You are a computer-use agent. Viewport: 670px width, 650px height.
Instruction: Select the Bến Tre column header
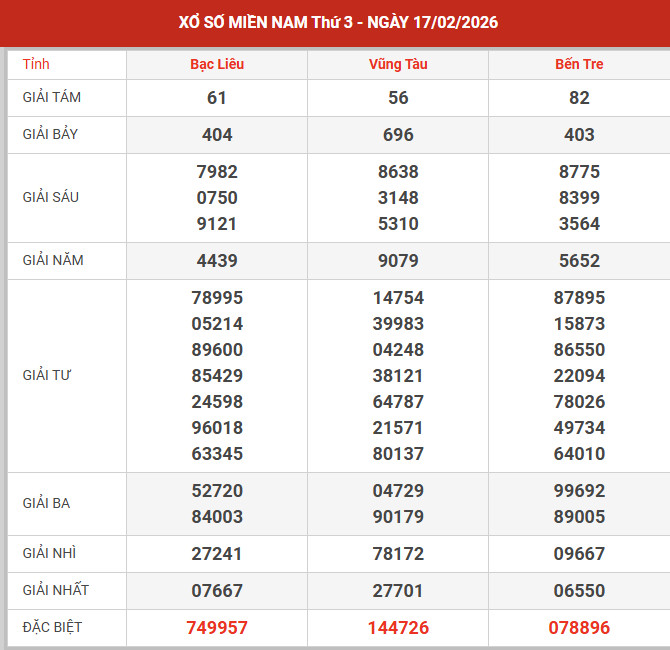[x=579, y=64]
